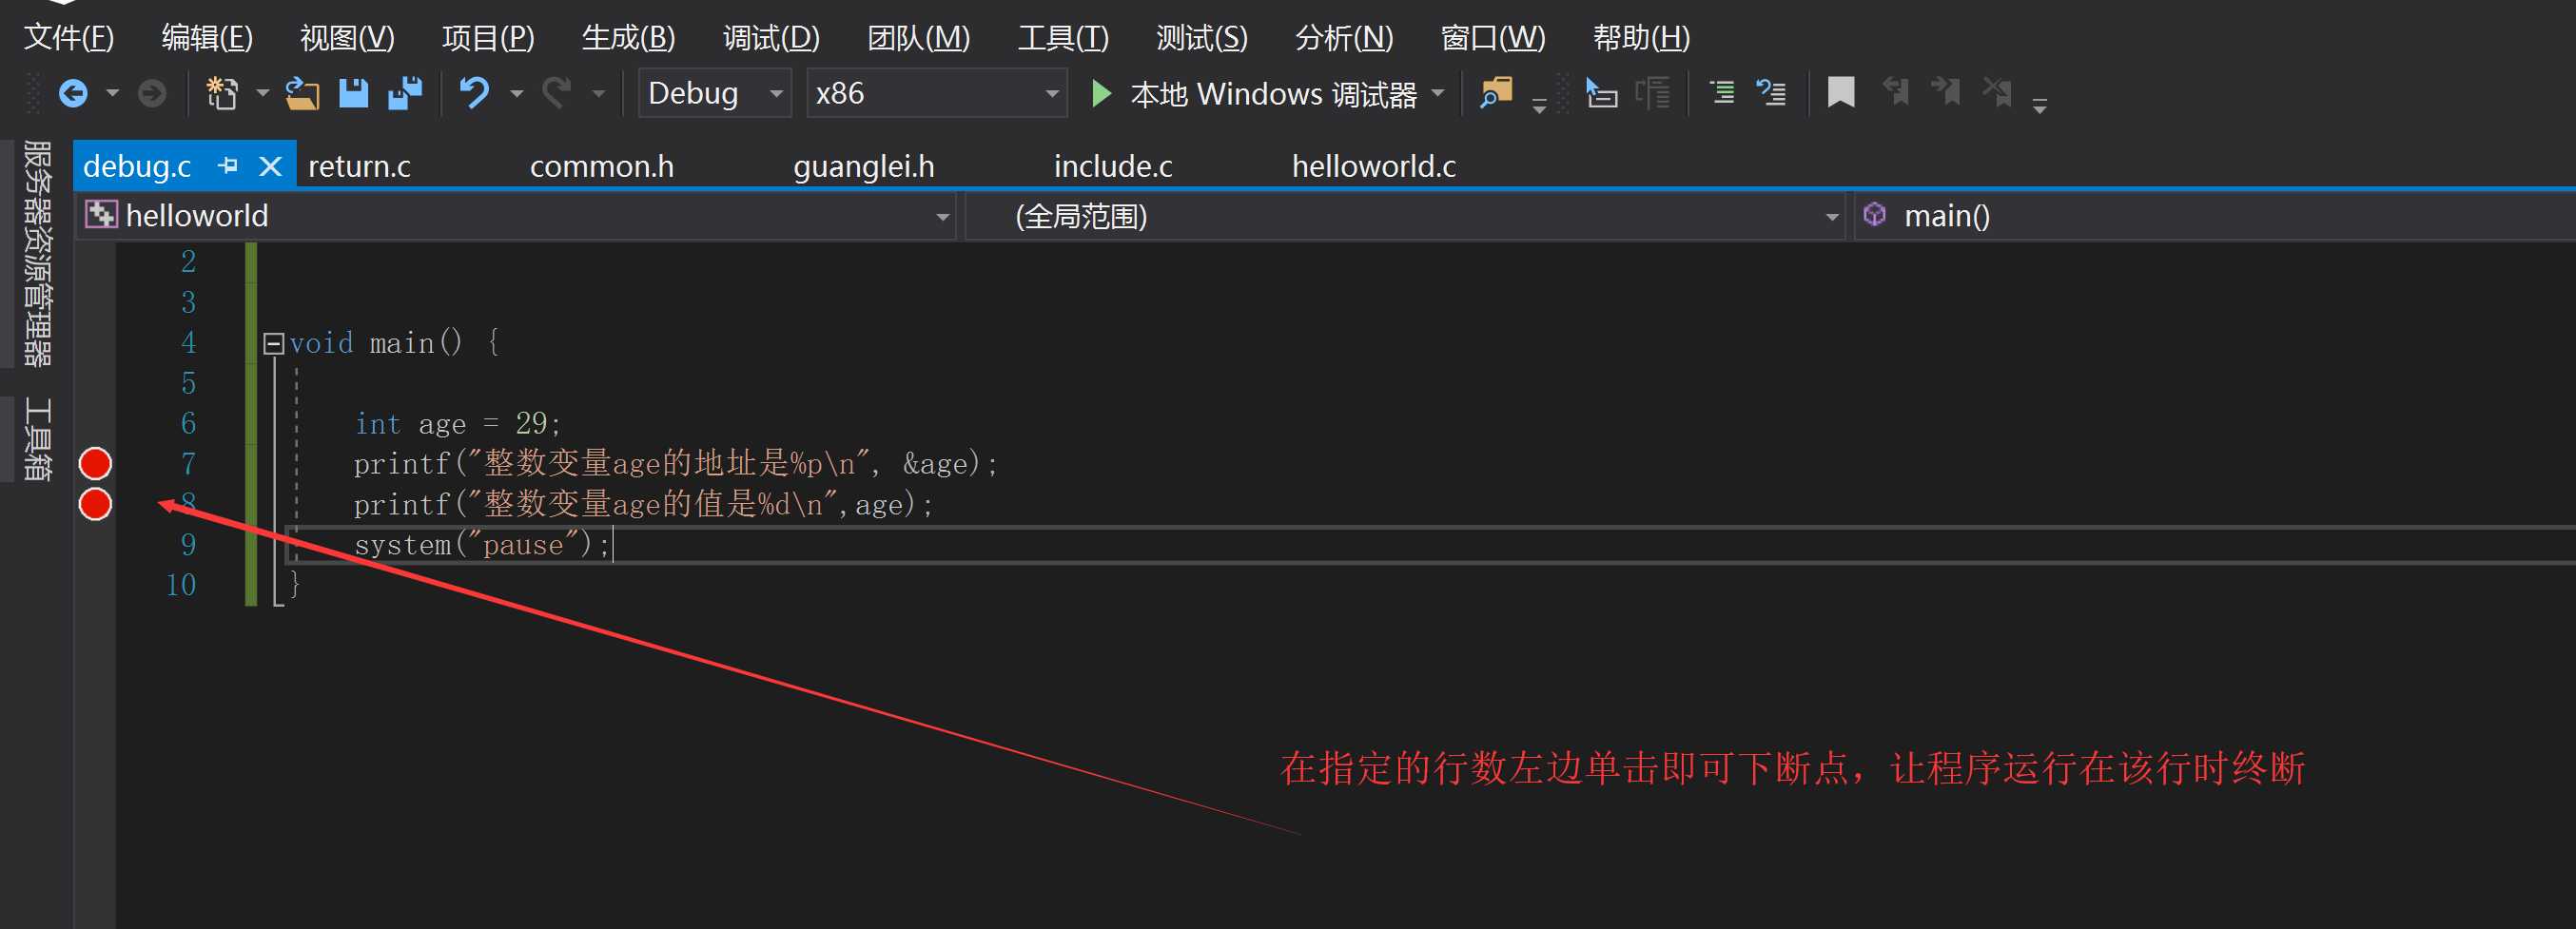Open the 分析(N) menu
The image size is (2576, 929).
(1343, 38)
